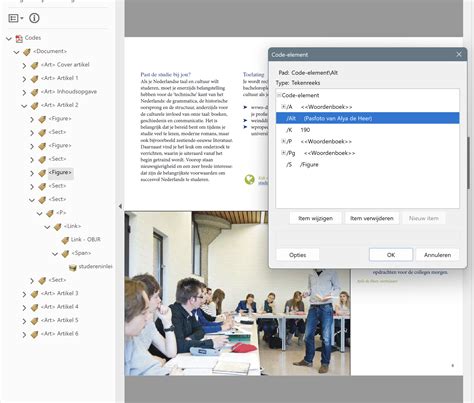Screen dimensions: 474x403
Task: Click the heading 'Past de studie bij jou?'
Action: coord(166,74)
